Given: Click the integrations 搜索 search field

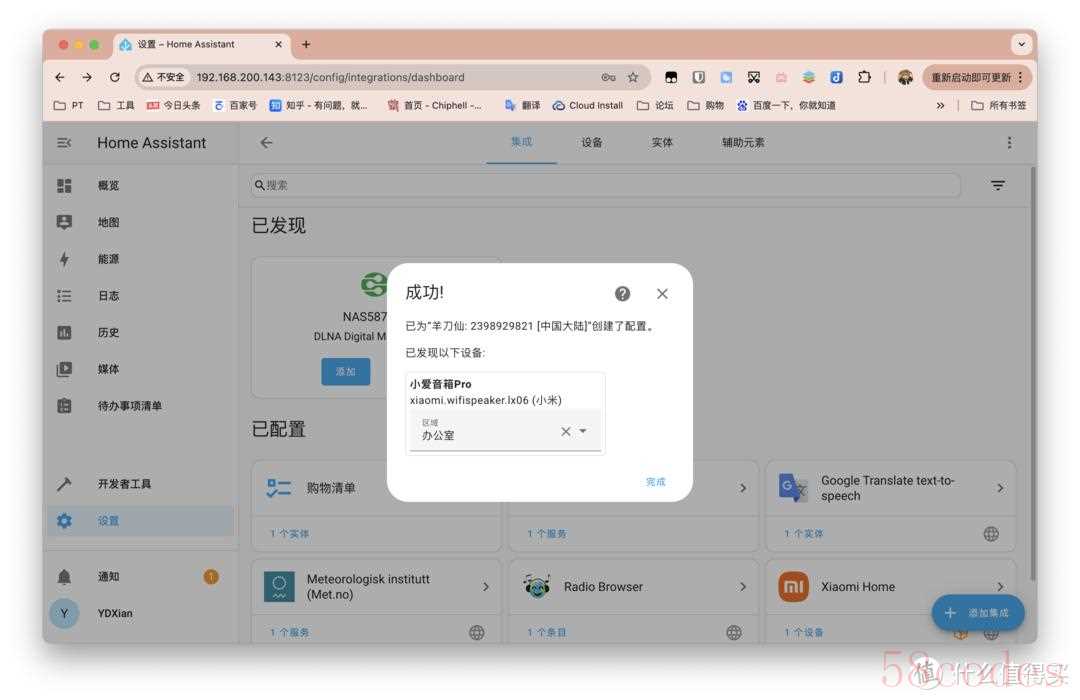Looking at the screenshot, I should 605,185.
